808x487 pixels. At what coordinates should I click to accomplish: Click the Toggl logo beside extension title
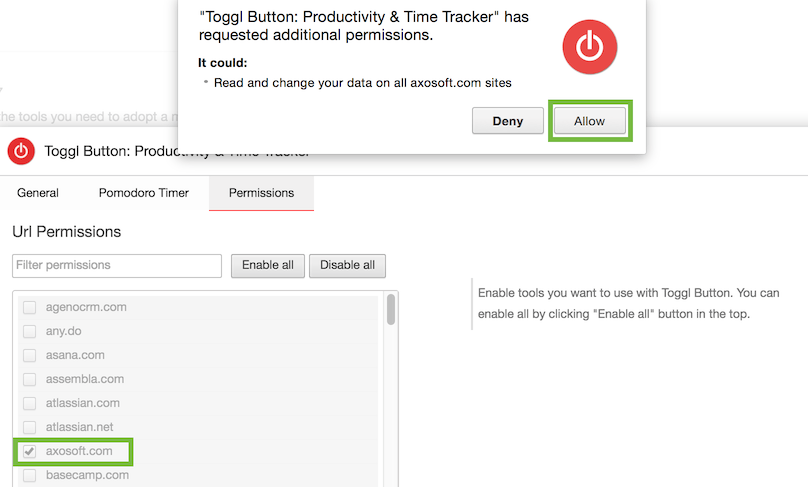pyautogui.click(x=21, y=151)
